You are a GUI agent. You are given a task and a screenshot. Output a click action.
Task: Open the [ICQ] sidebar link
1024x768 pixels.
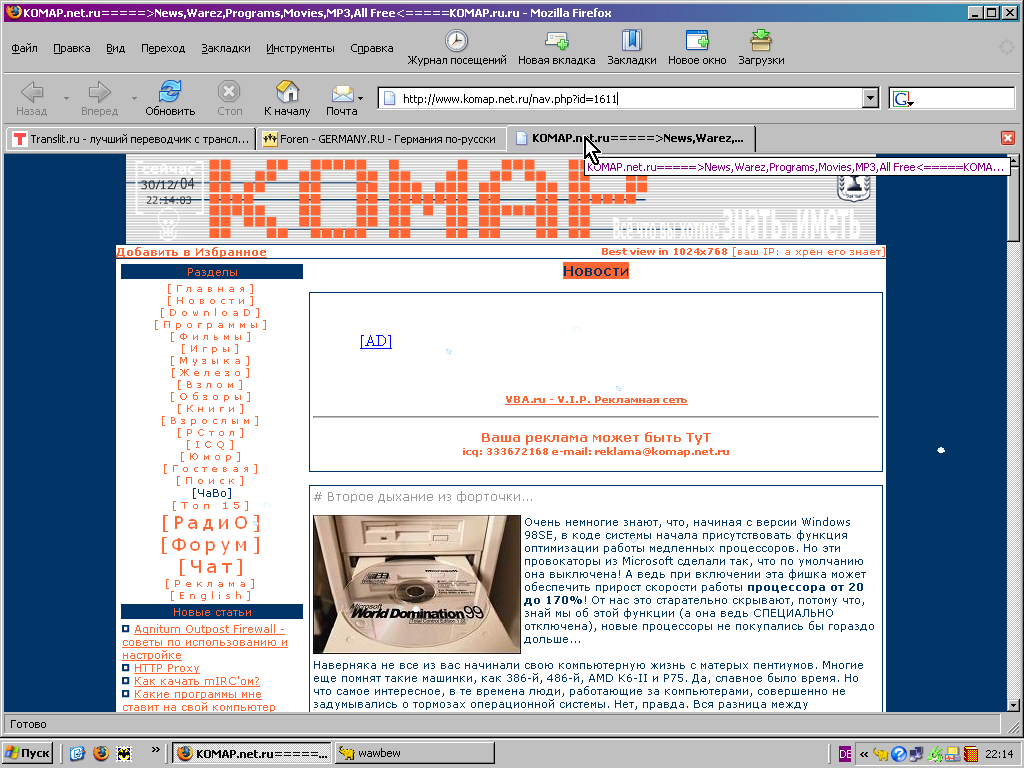[210, 445]
